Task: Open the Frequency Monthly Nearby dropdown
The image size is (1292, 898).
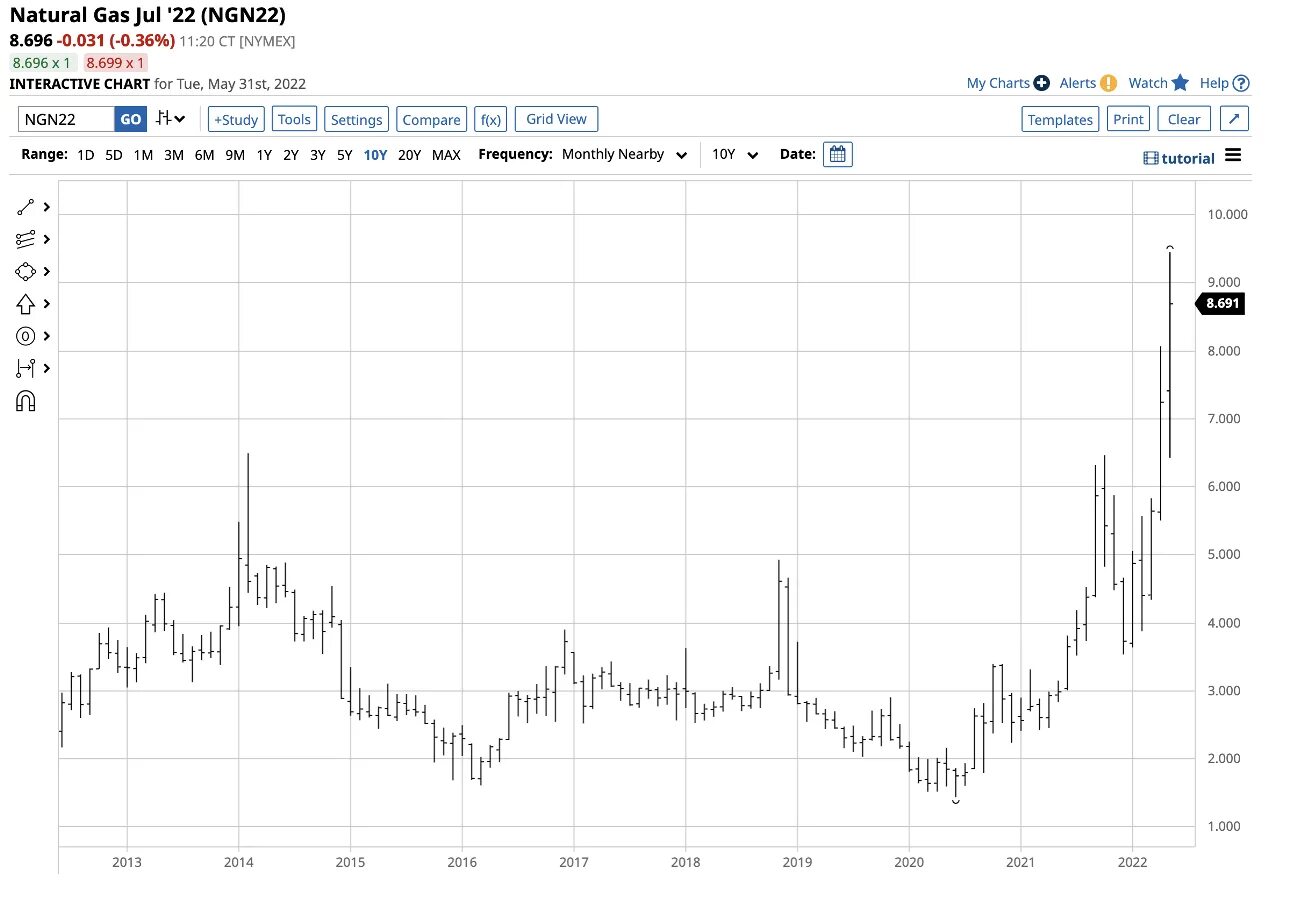Action: pos(624,155)
